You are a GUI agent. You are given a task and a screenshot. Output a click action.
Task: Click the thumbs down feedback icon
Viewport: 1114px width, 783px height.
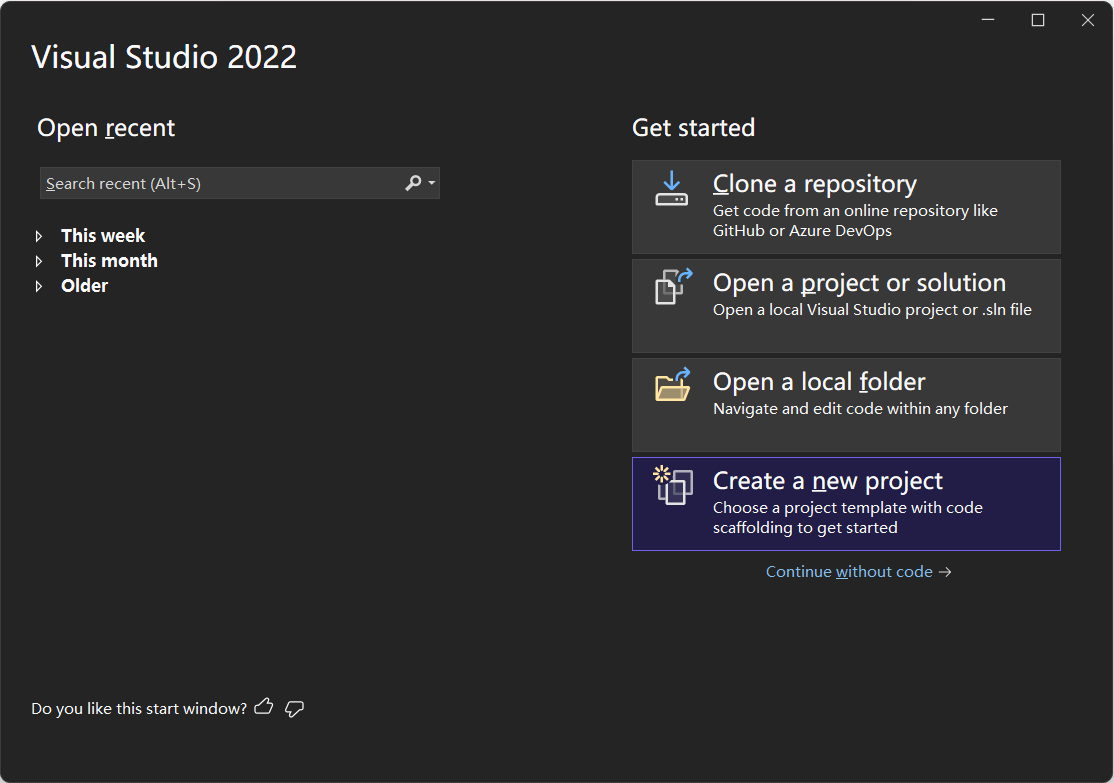[x=294, y=709]
